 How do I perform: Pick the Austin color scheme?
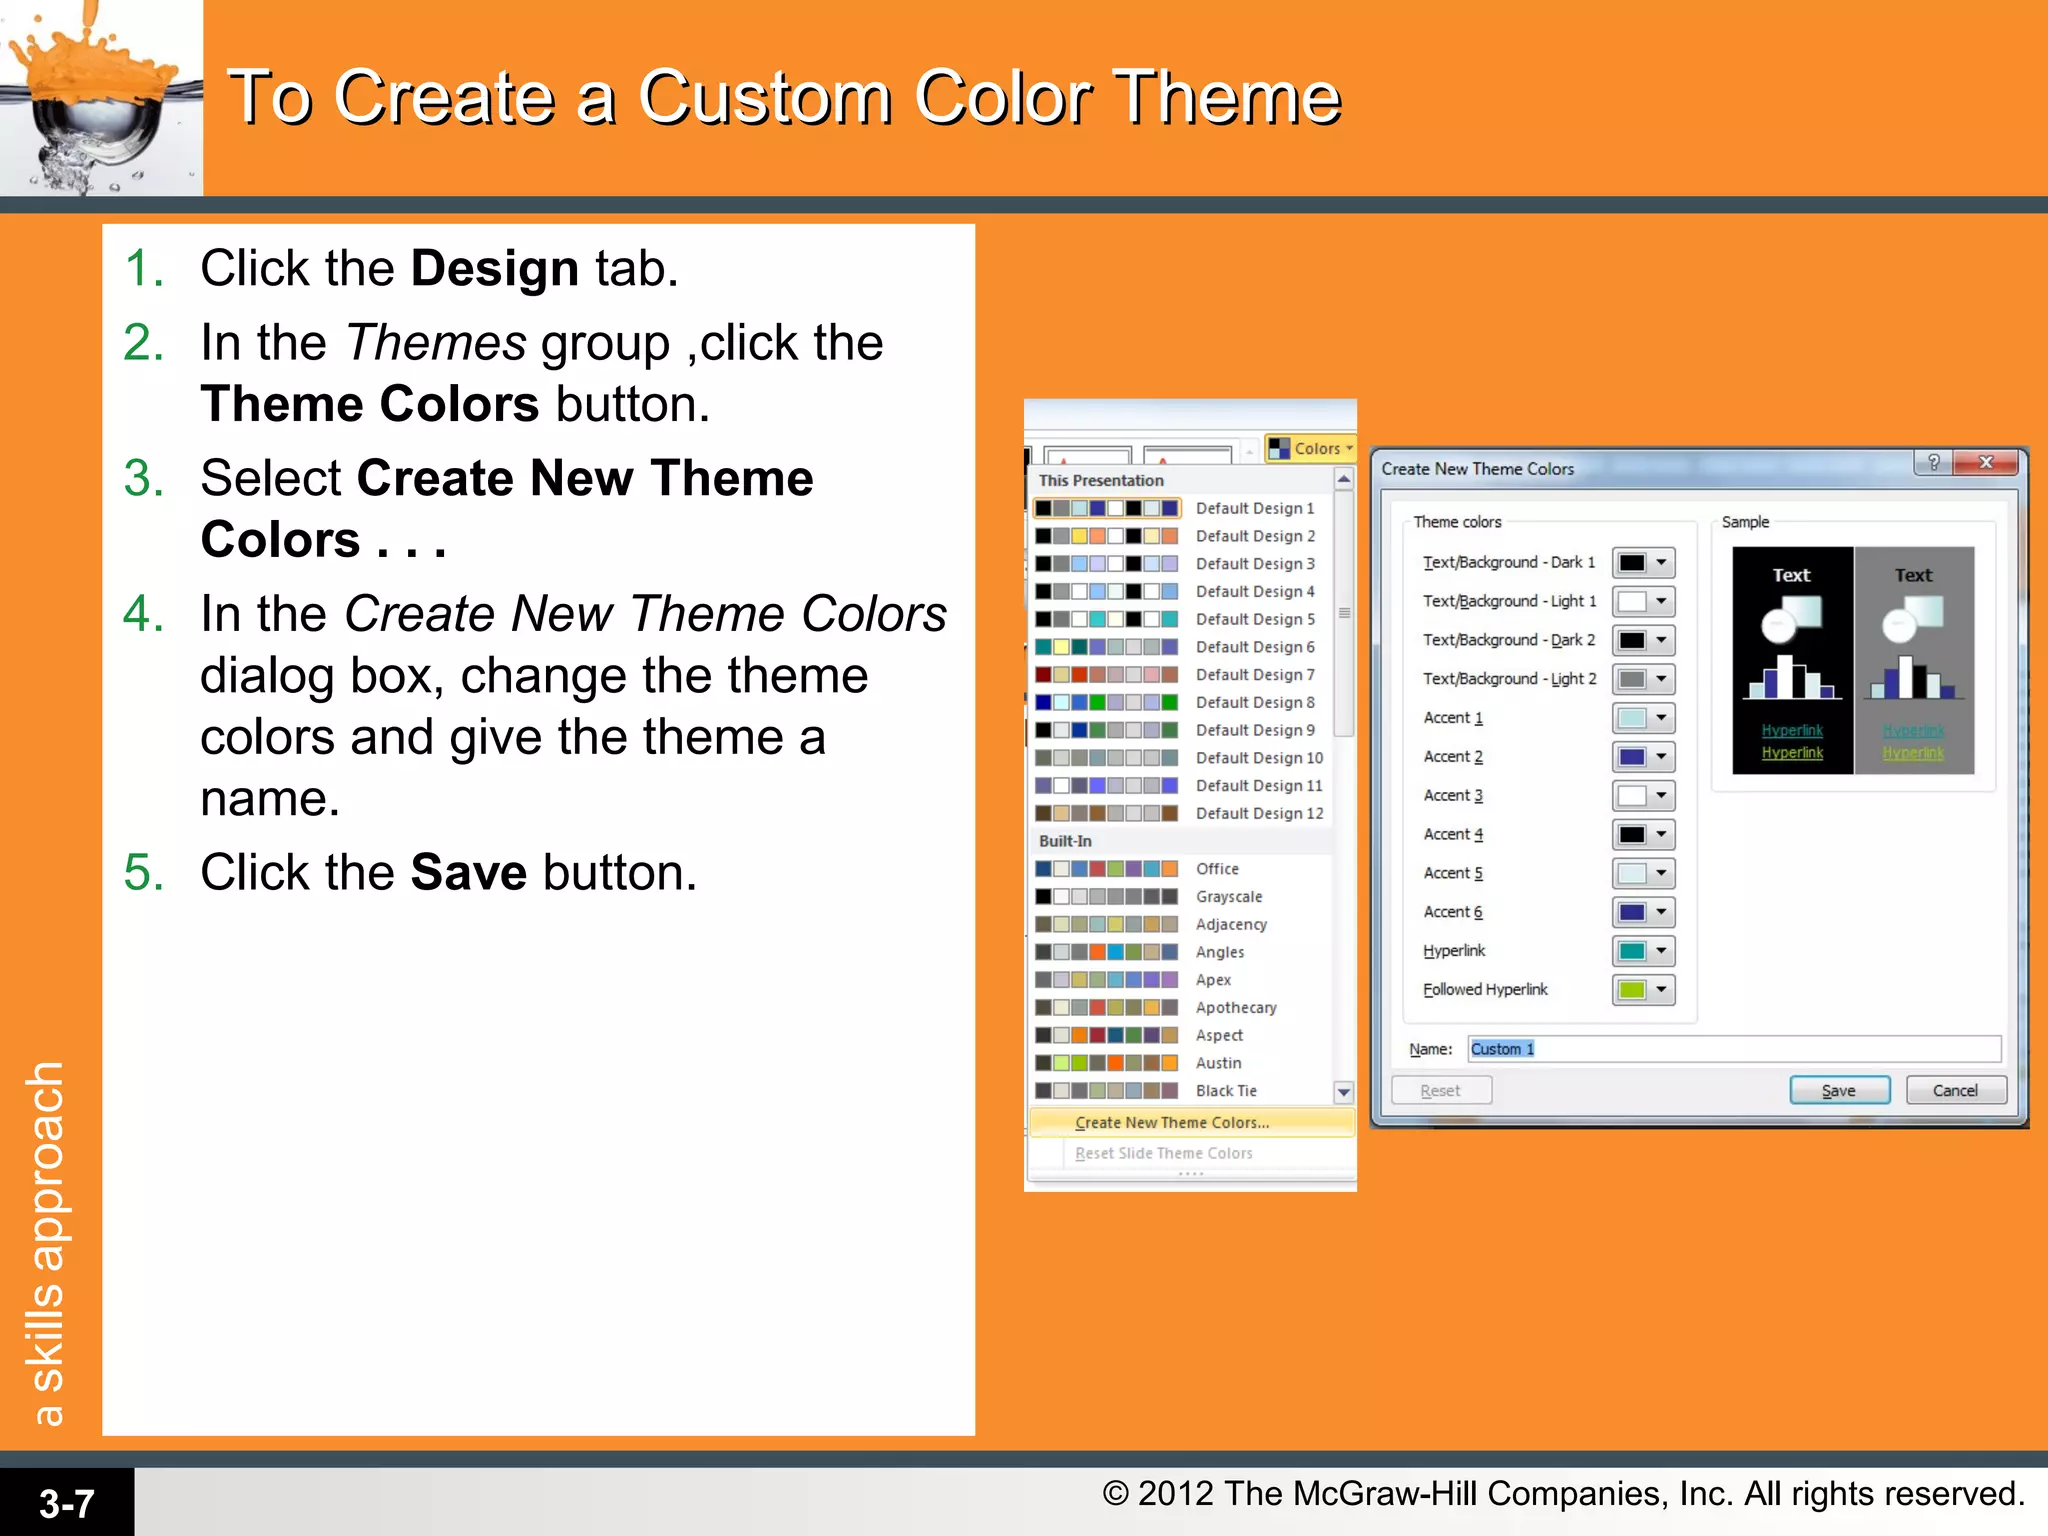1218,1063
